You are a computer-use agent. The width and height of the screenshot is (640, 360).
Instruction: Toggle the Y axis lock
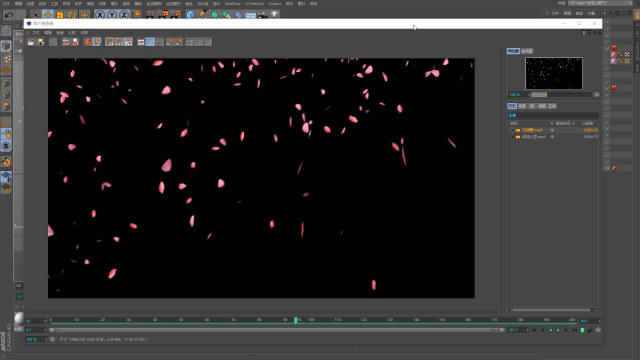111,15
